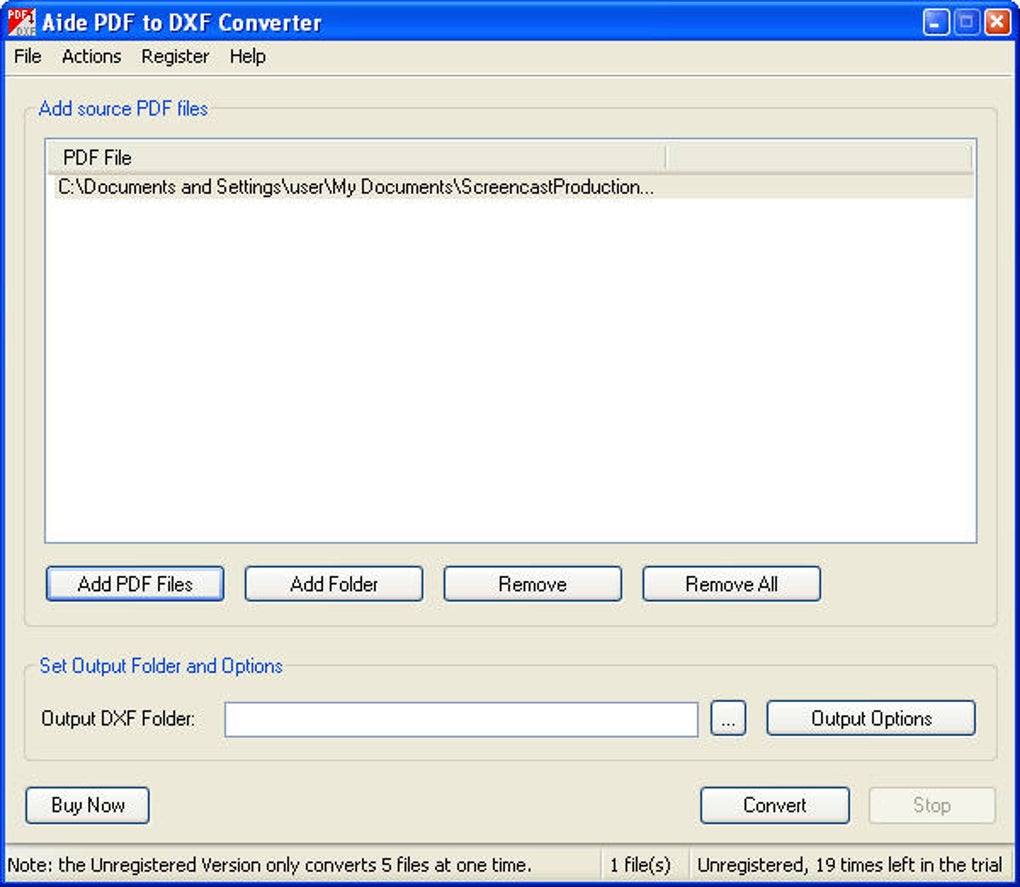The image size is (1020, 887).
Task: Open the File menu
Action: coord(27,57)
